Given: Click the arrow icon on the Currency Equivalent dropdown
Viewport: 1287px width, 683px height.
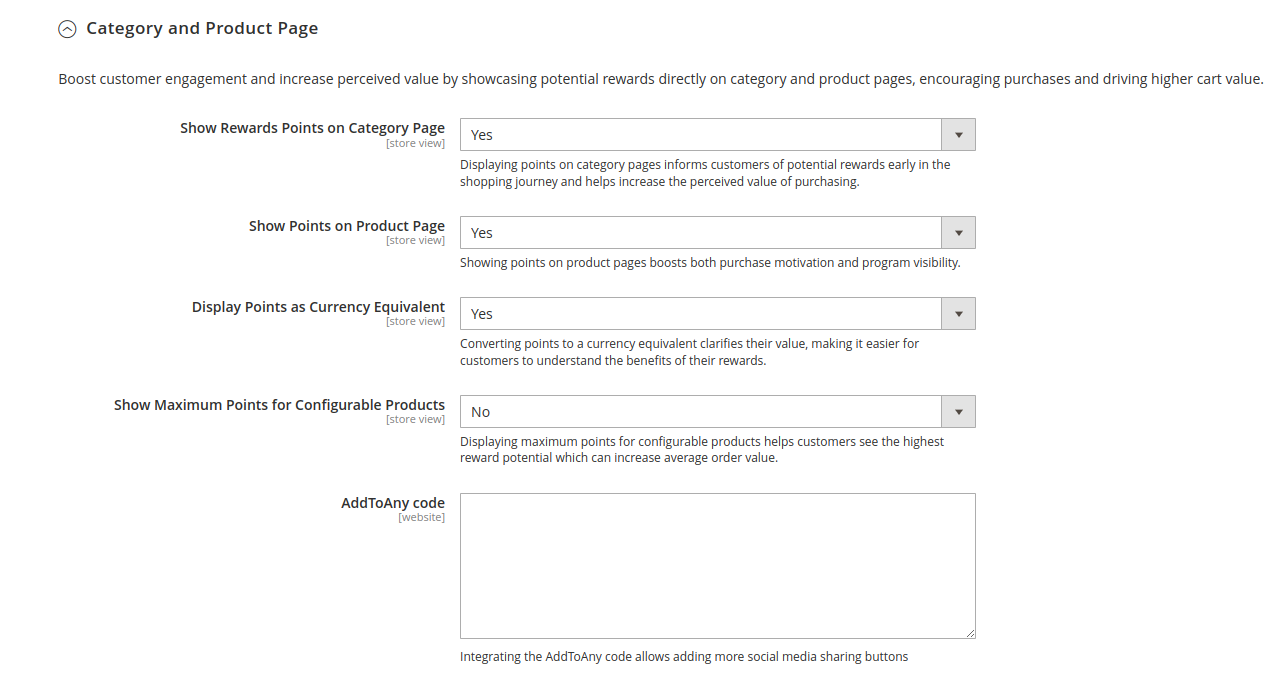Looking at the screenshot, I should point(958,313).
